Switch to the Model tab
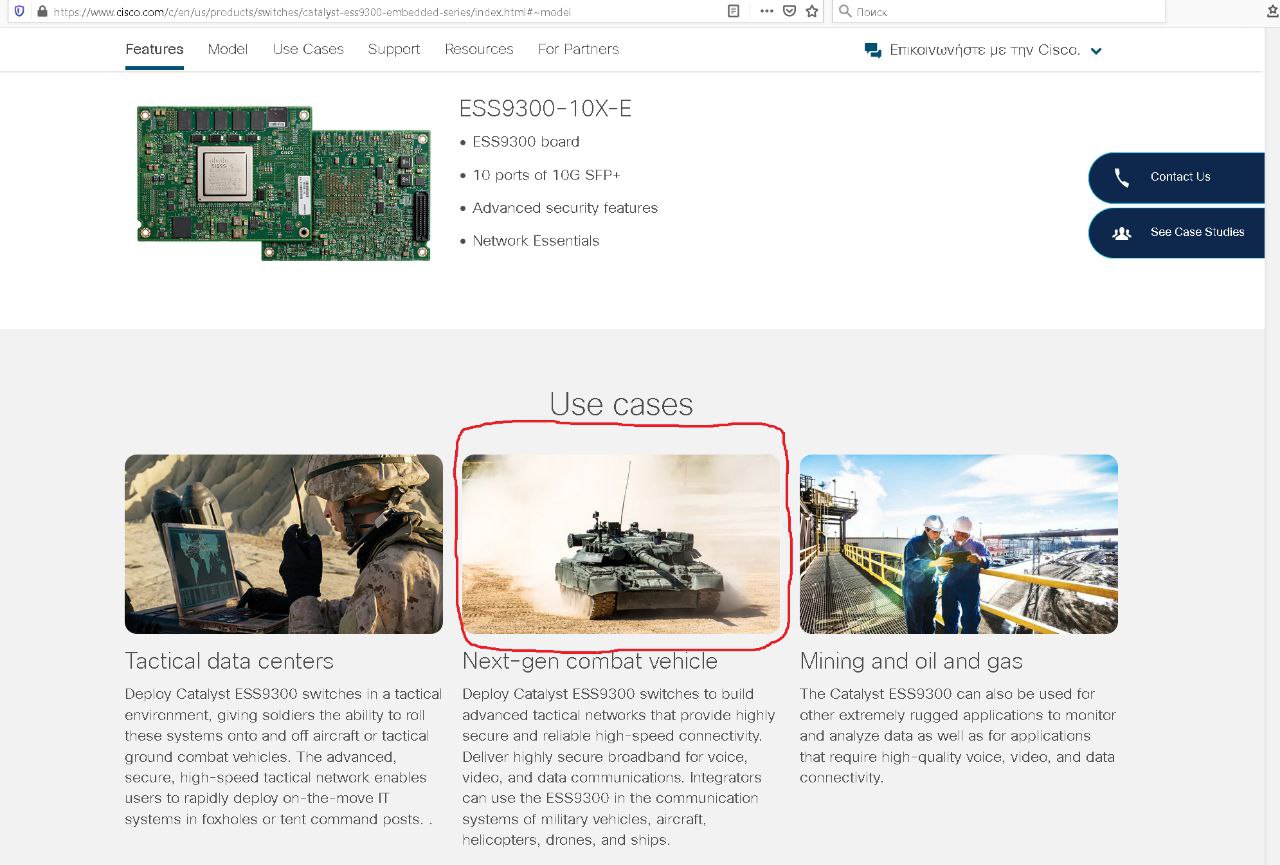Viewport: 1280px width, 865px height. [x=228, y=49]
